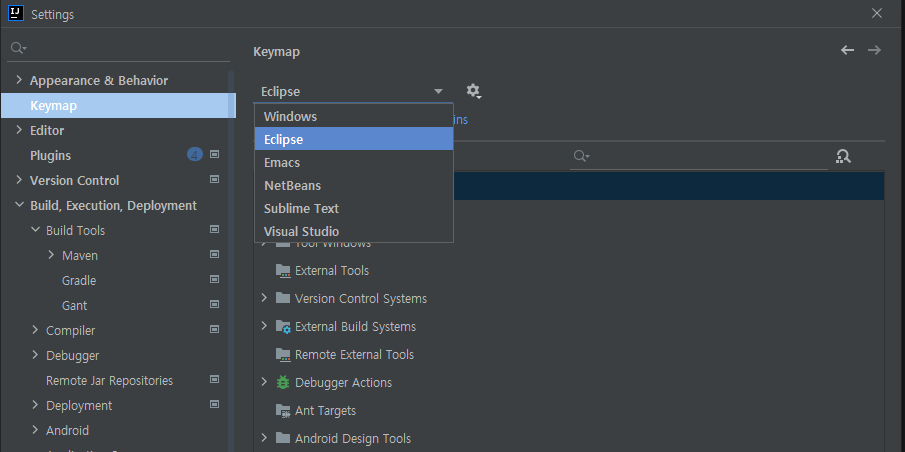Viewport: 905px width, 452px height.
Task: Close the Settings dialog
Action: point(877,13)
